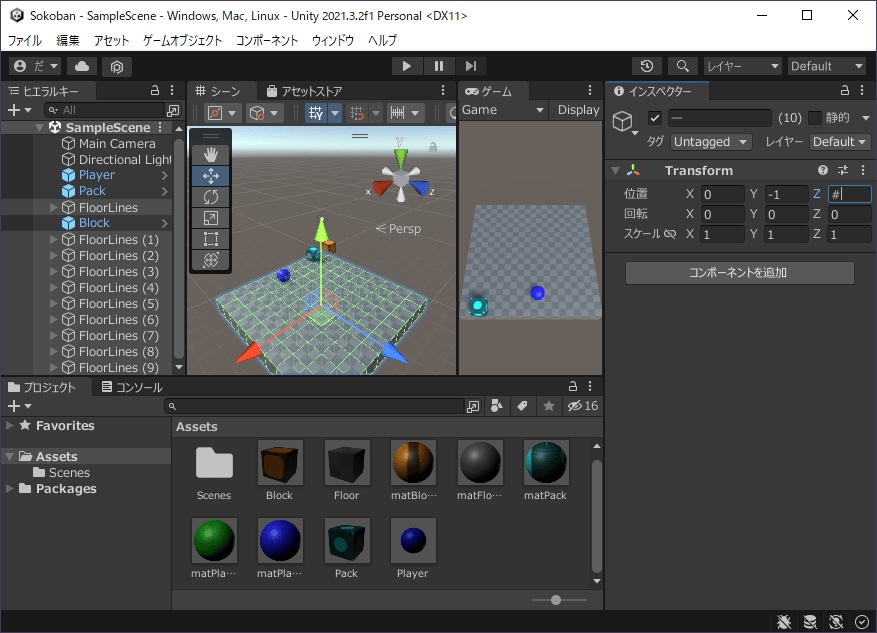Click the Position Y field showing -1
The height and width of the screenshot is (633, 877).
785,194
